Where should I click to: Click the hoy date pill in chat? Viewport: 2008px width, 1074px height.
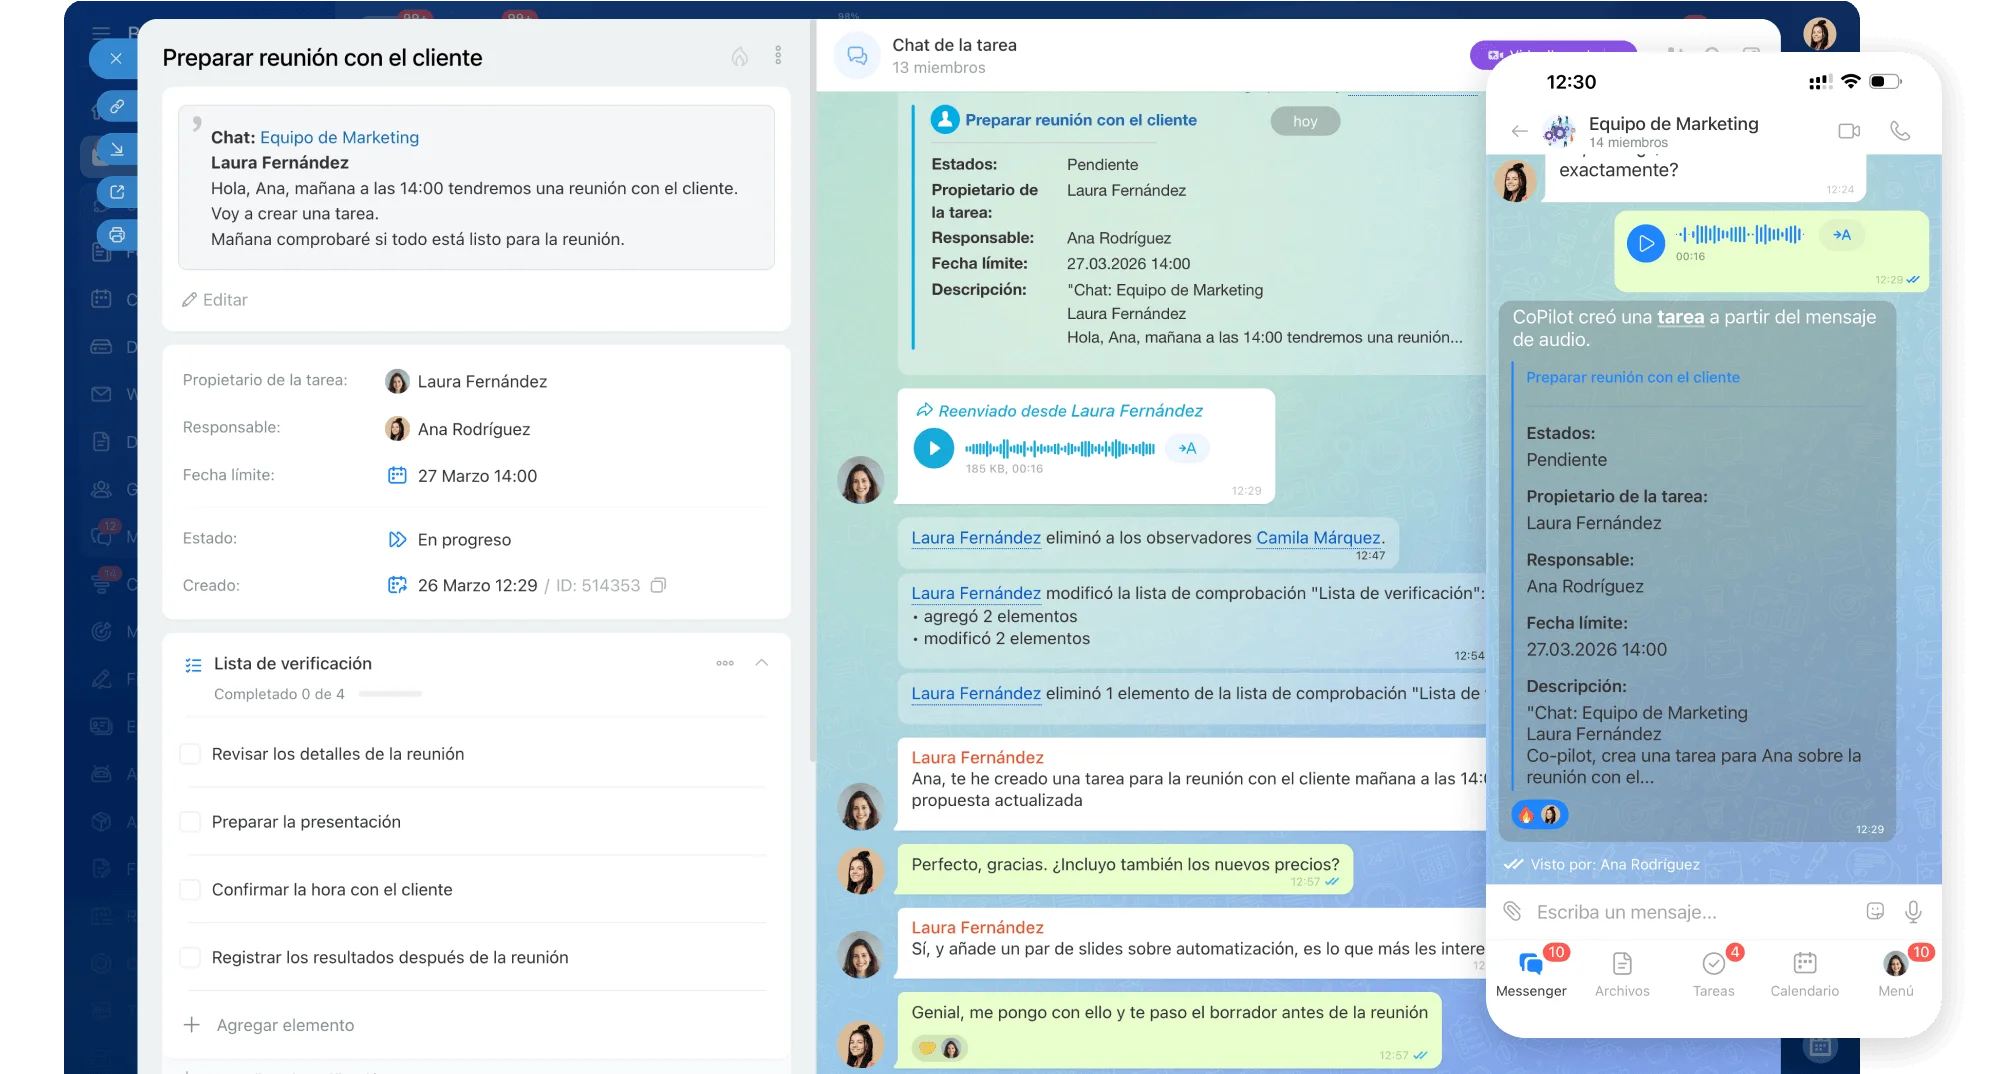tap(1305, 121)
